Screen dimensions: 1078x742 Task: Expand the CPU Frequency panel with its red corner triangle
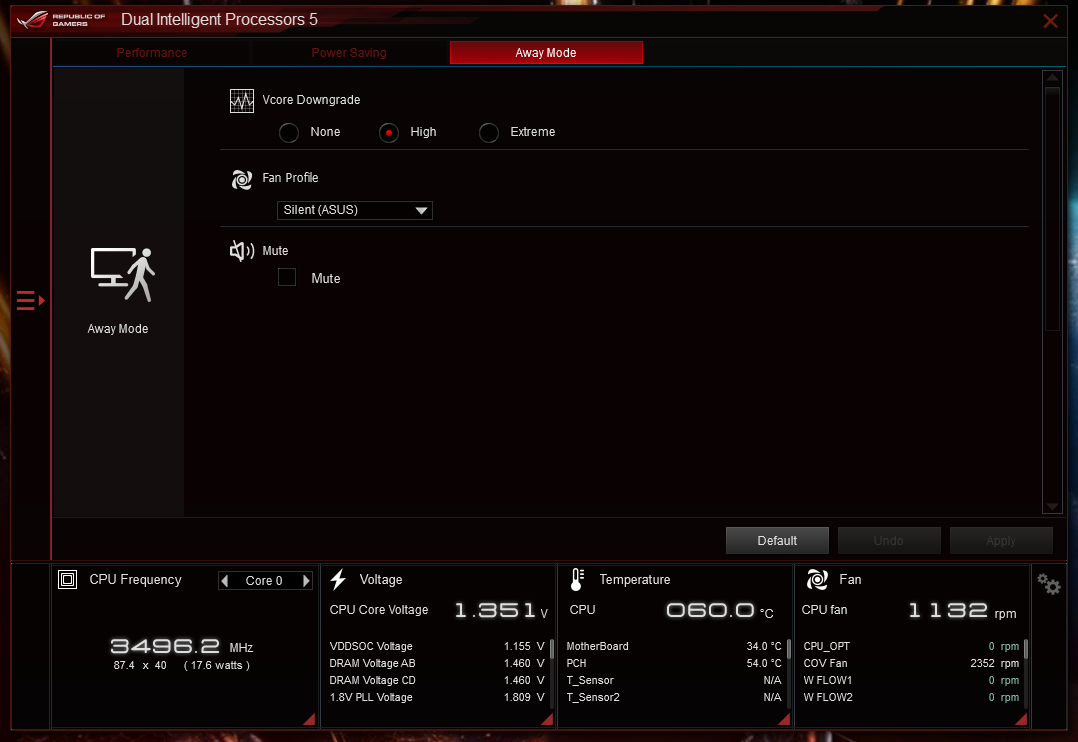tap(309, 719)
